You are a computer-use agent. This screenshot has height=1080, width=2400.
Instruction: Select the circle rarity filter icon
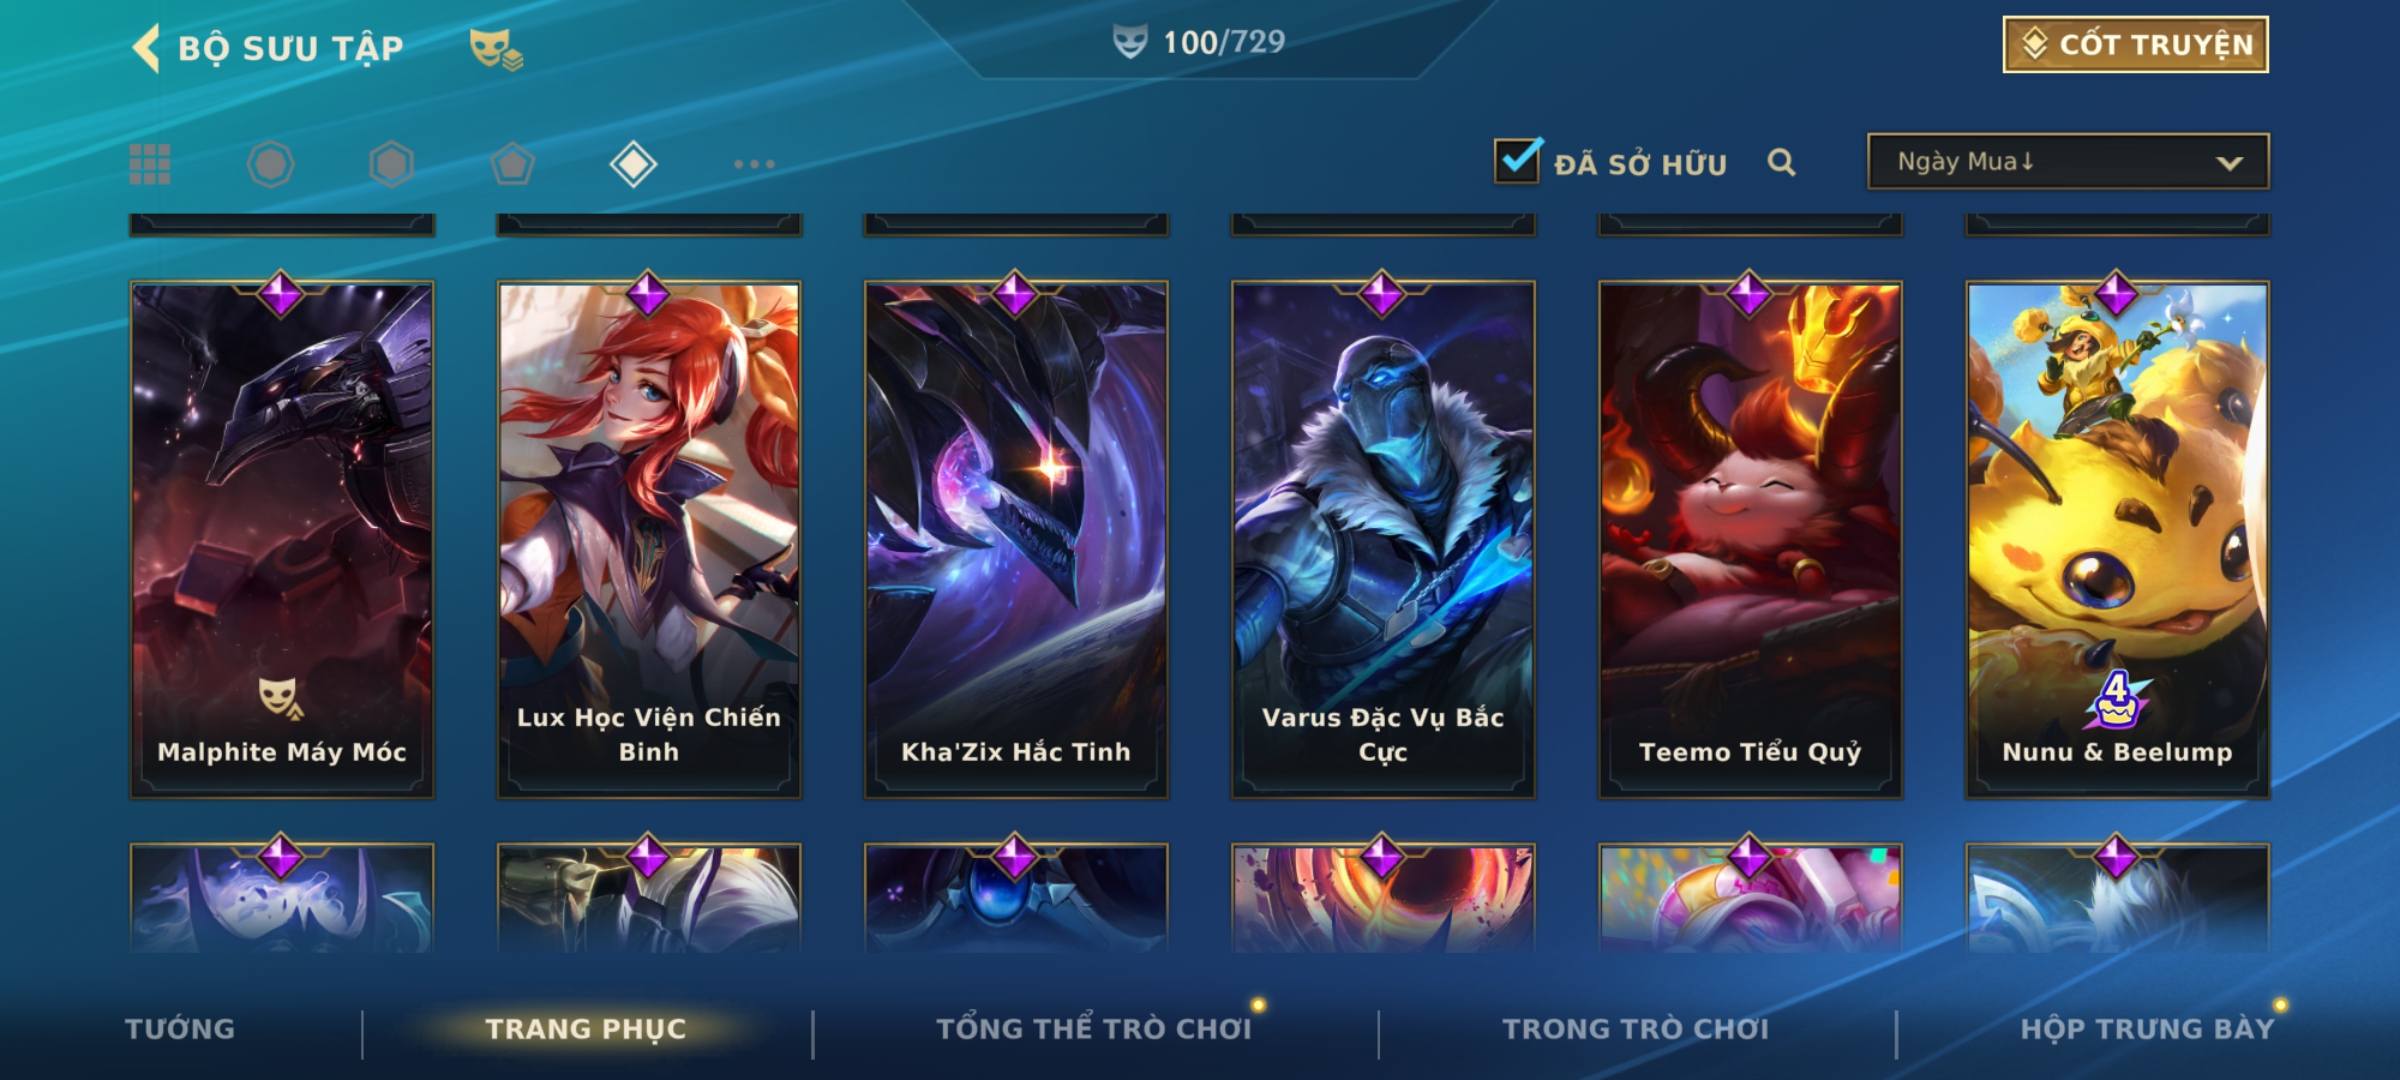click(271, 164)
